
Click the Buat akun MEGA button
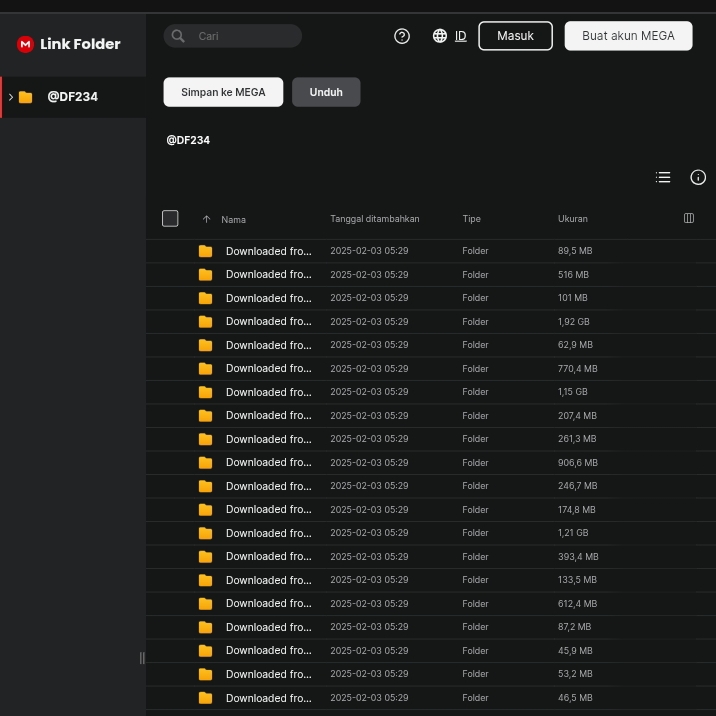click(x=628, y=36)
